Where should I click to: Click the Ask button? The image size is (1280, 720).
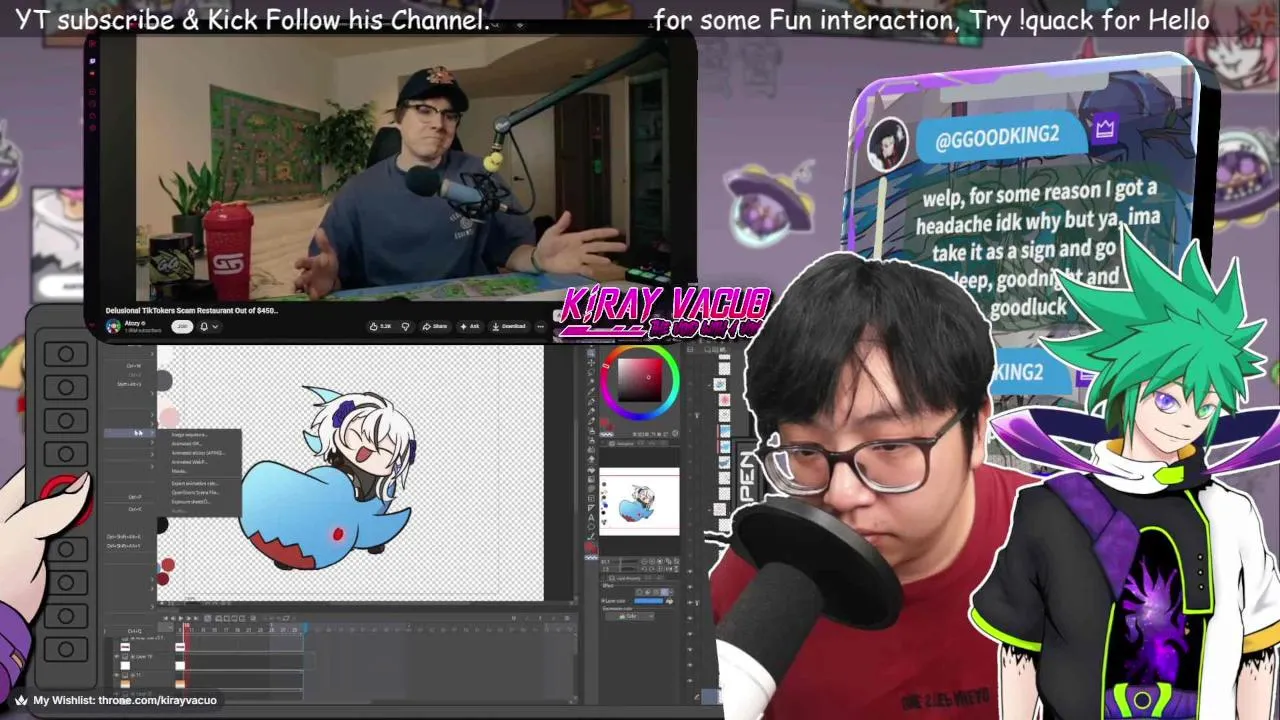[x=469, y=326]
